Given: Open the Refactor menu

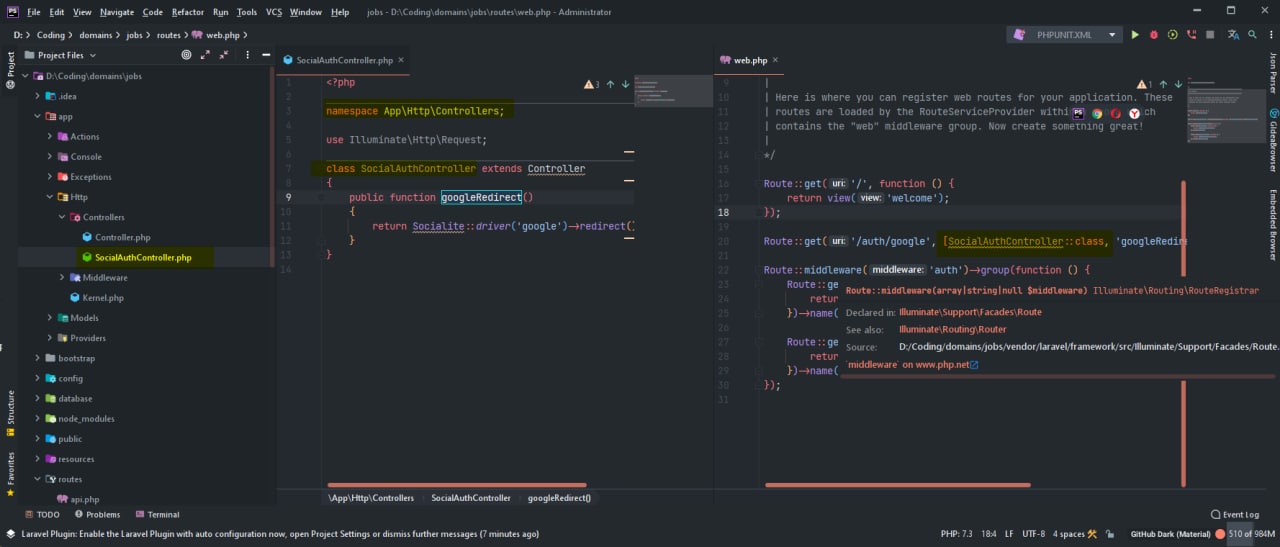Looking at the screenshot, I should coord(187,12).
